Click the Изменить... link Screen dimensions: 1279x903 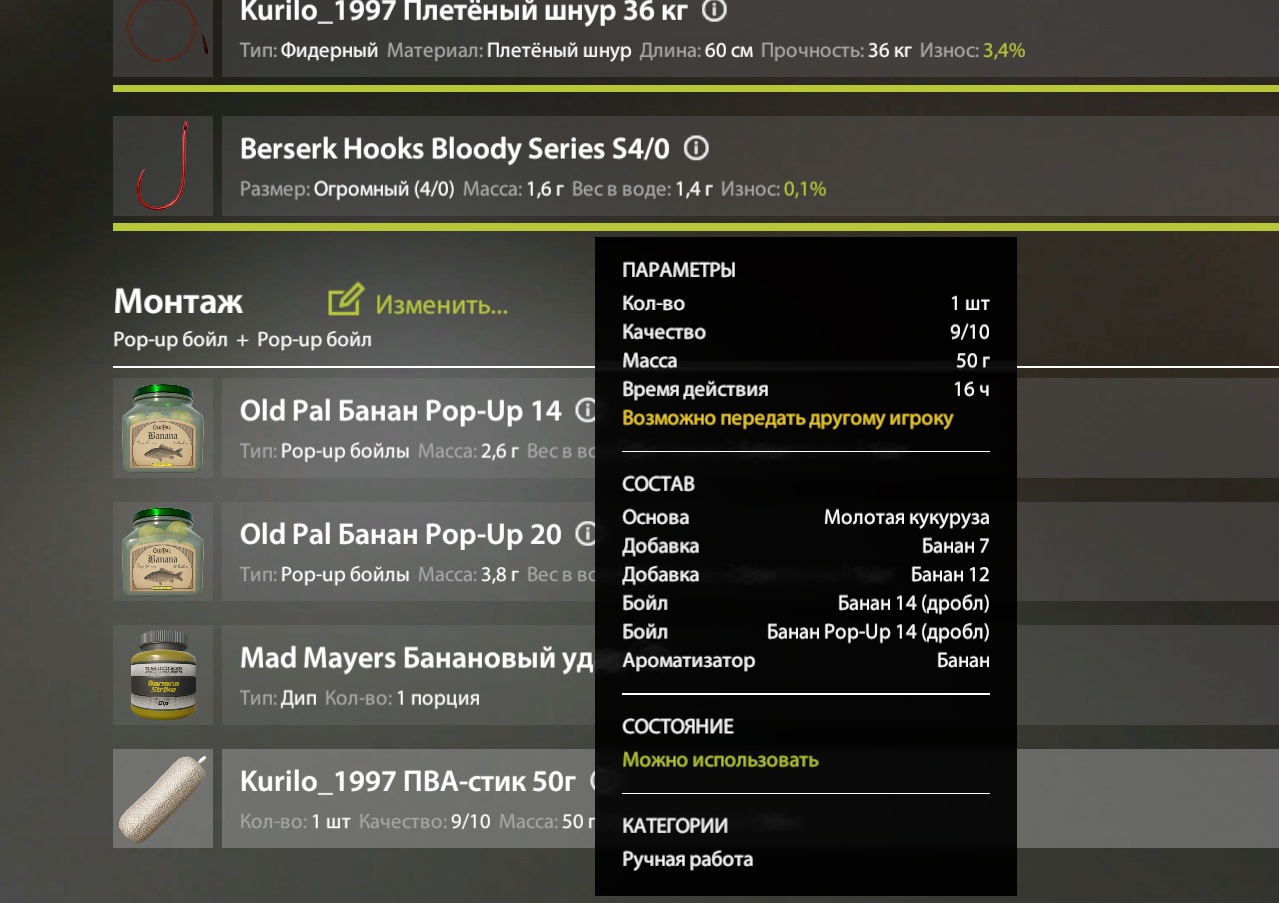coord(442,304)
